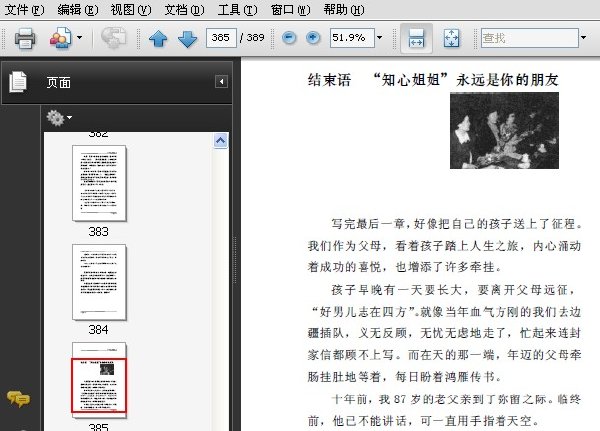Viewport: 600px width, 431px height.
Task: Click the Print icon in toolbar
Action: (25, 38)
